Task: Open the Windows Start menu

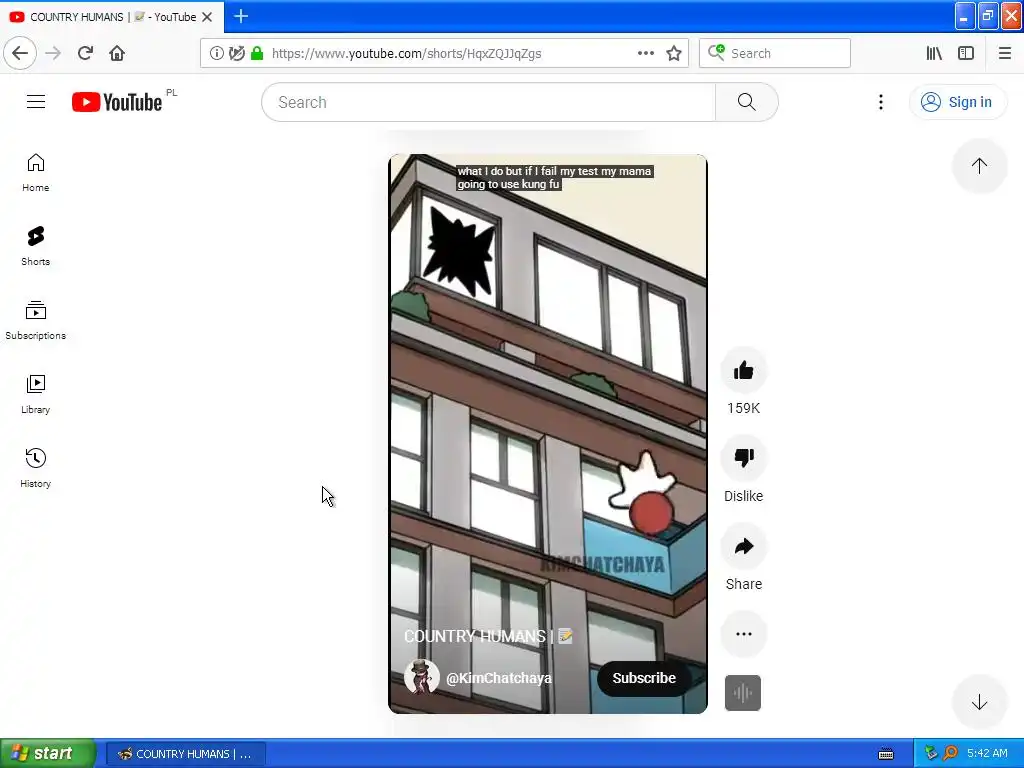Action: (x=47, y=753)
